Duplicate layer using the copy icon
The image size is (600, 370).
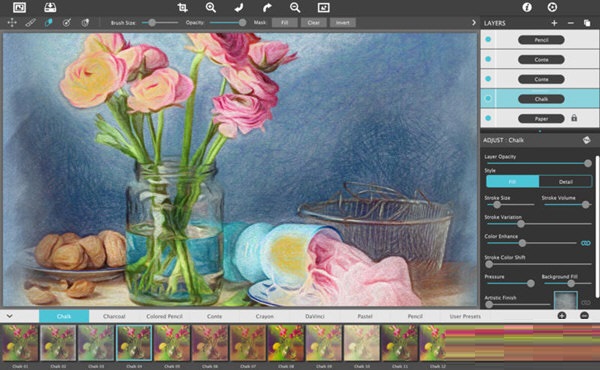[587, 23]
